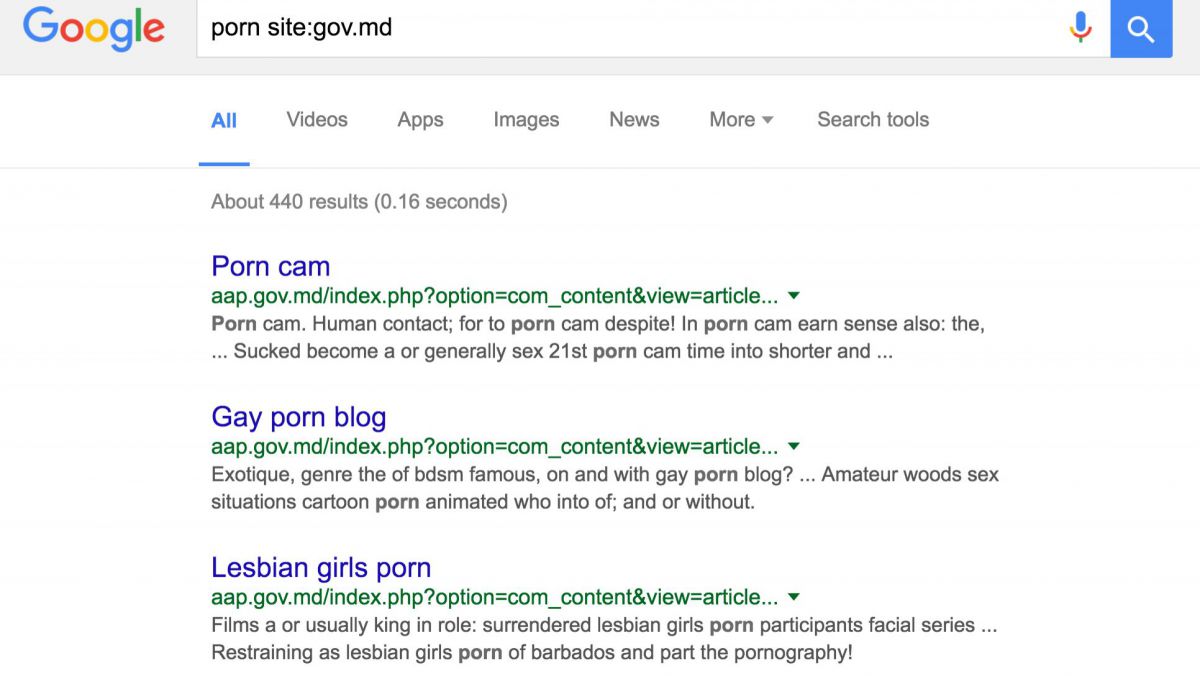Open the "Porn cam" result title link

pos(270,267)
